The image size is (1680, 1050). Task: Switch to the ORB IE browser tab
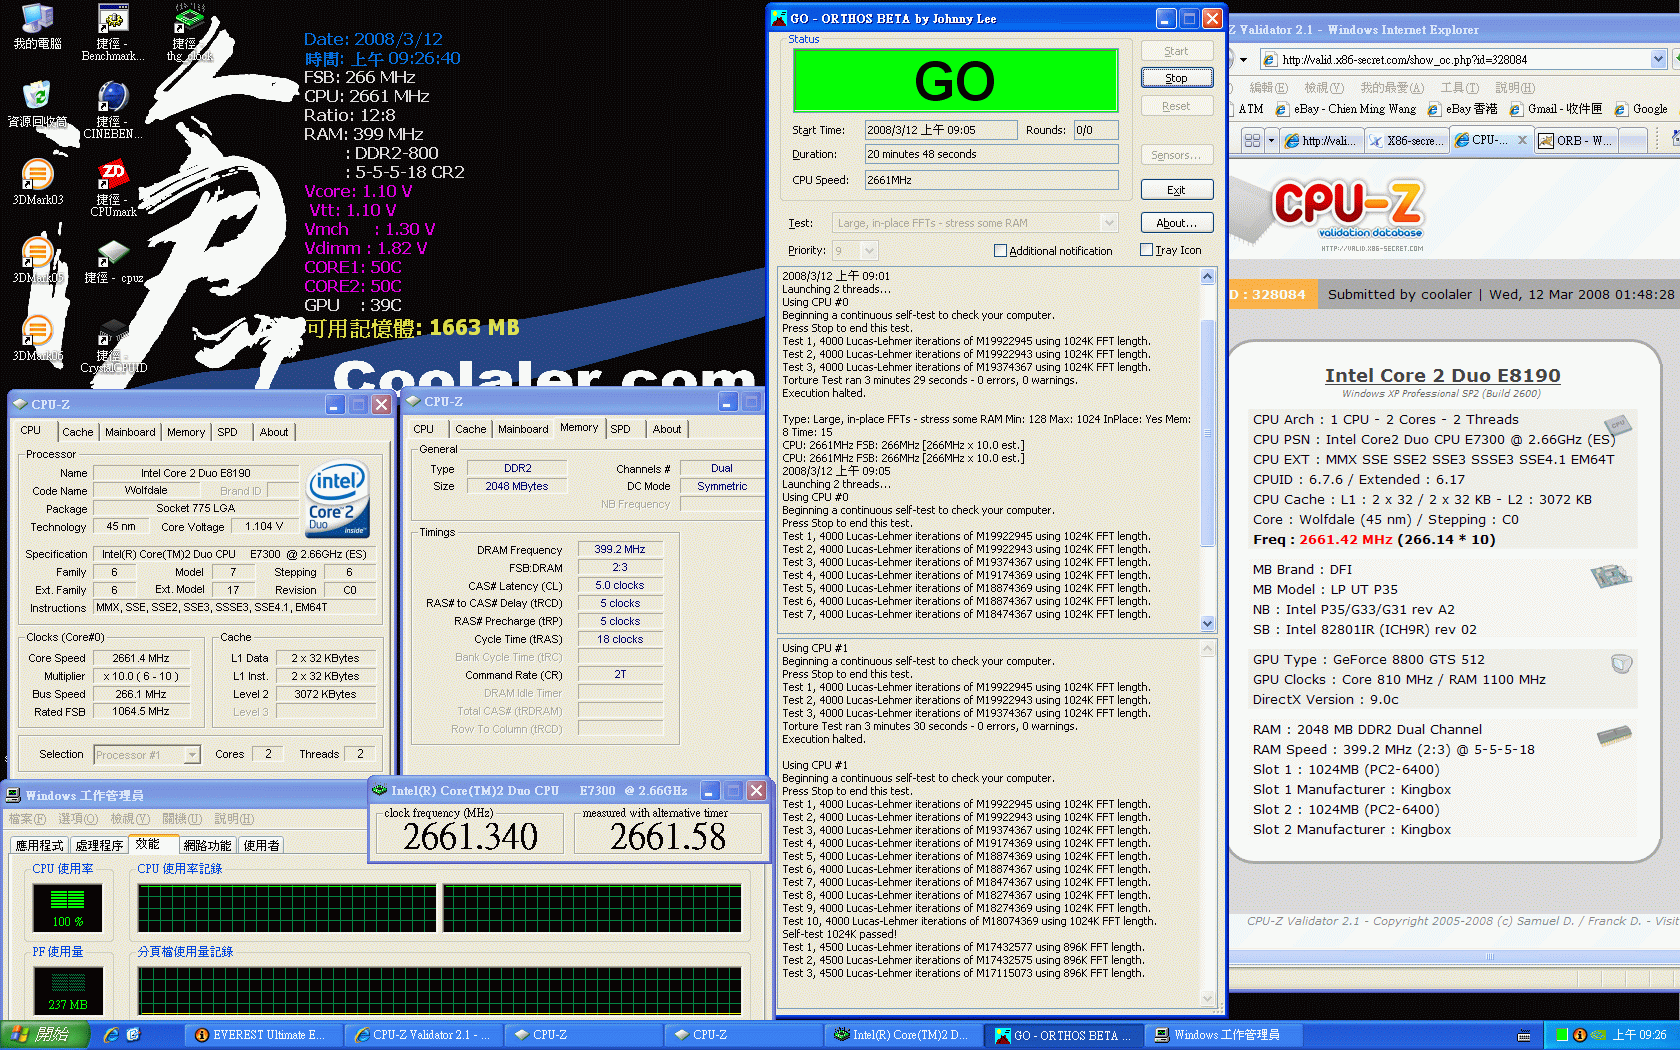[x=1575, y=141]
